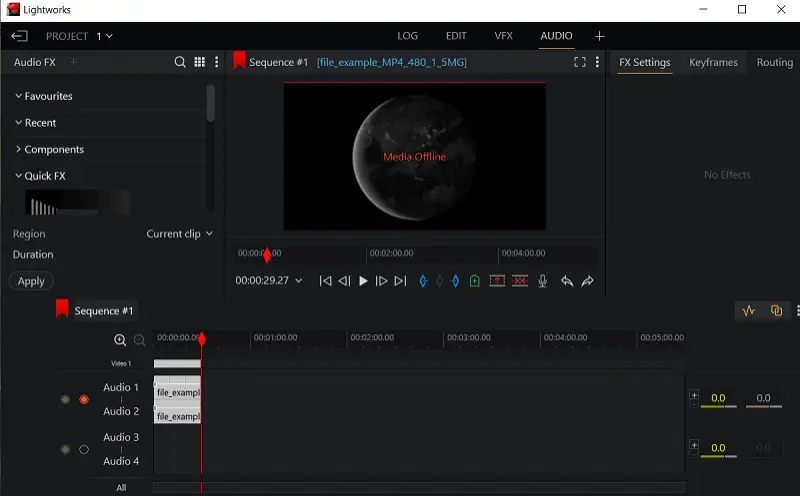Click the Play button in the viewer
800x496 pixels.
[363, 281]
